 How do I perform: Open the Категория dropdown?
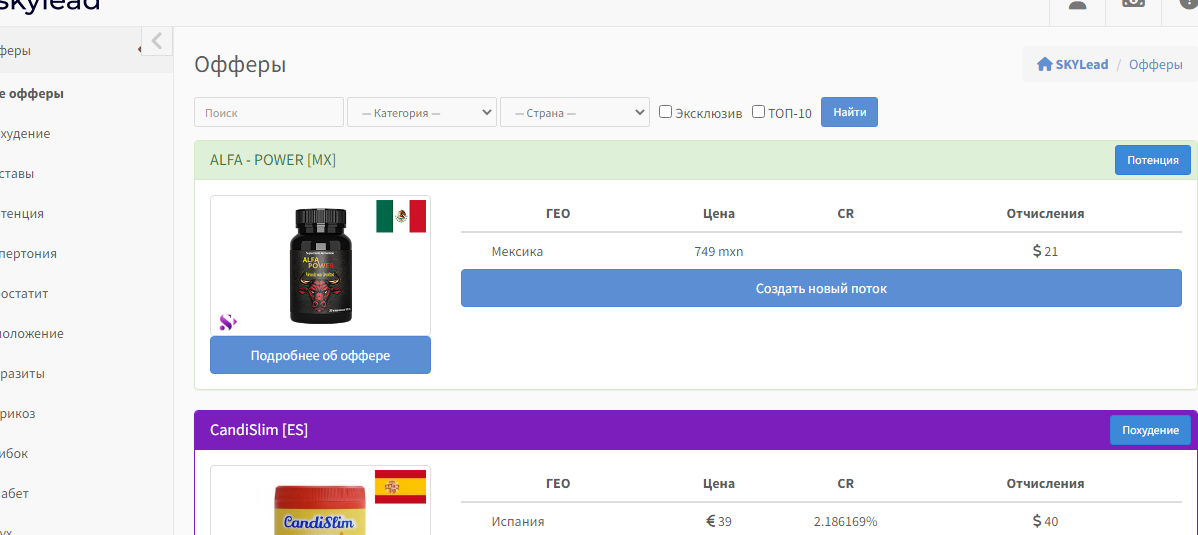[422, 112]
